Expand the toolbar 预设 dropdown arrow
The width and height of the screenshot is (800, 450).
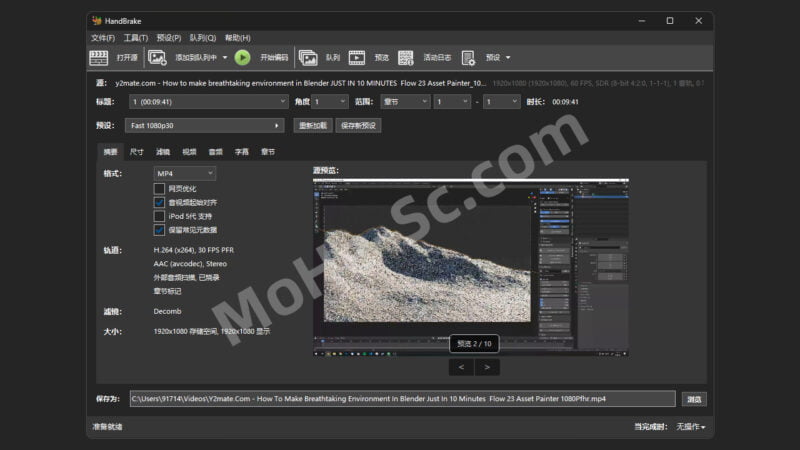pyautogui.click(x=508, y=58)
